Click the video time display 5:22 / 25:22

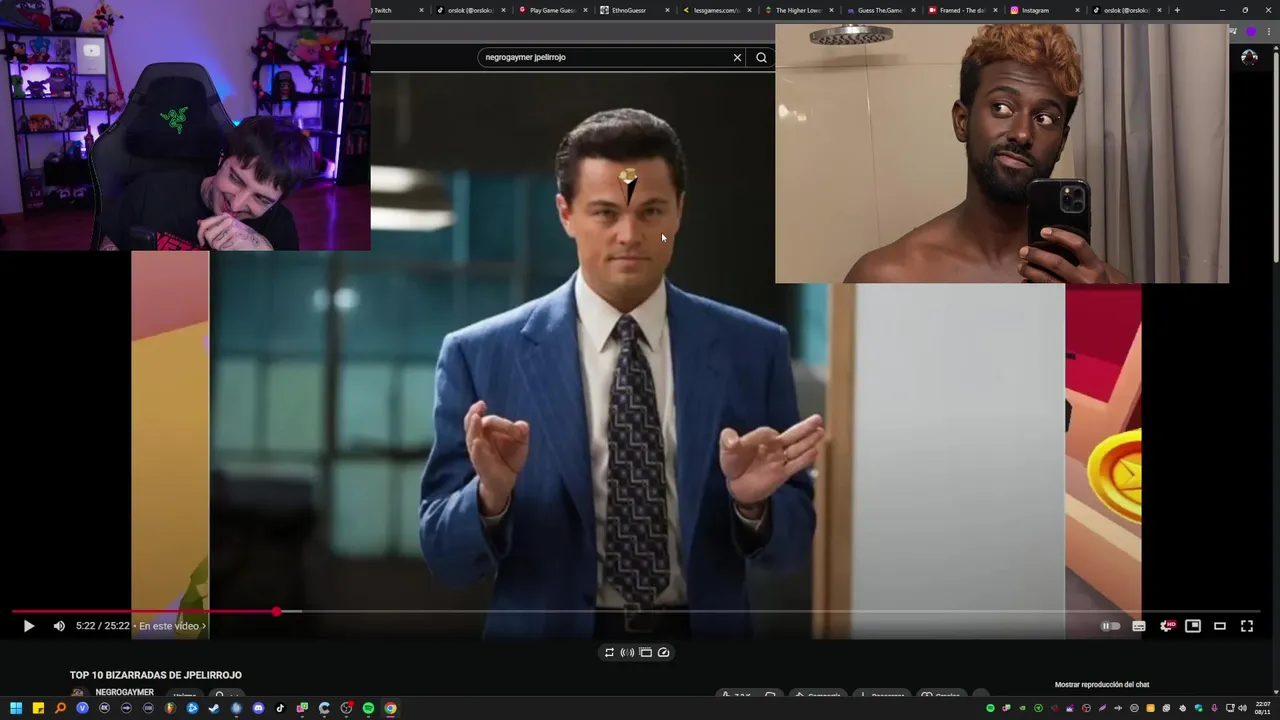click(103, 626)
